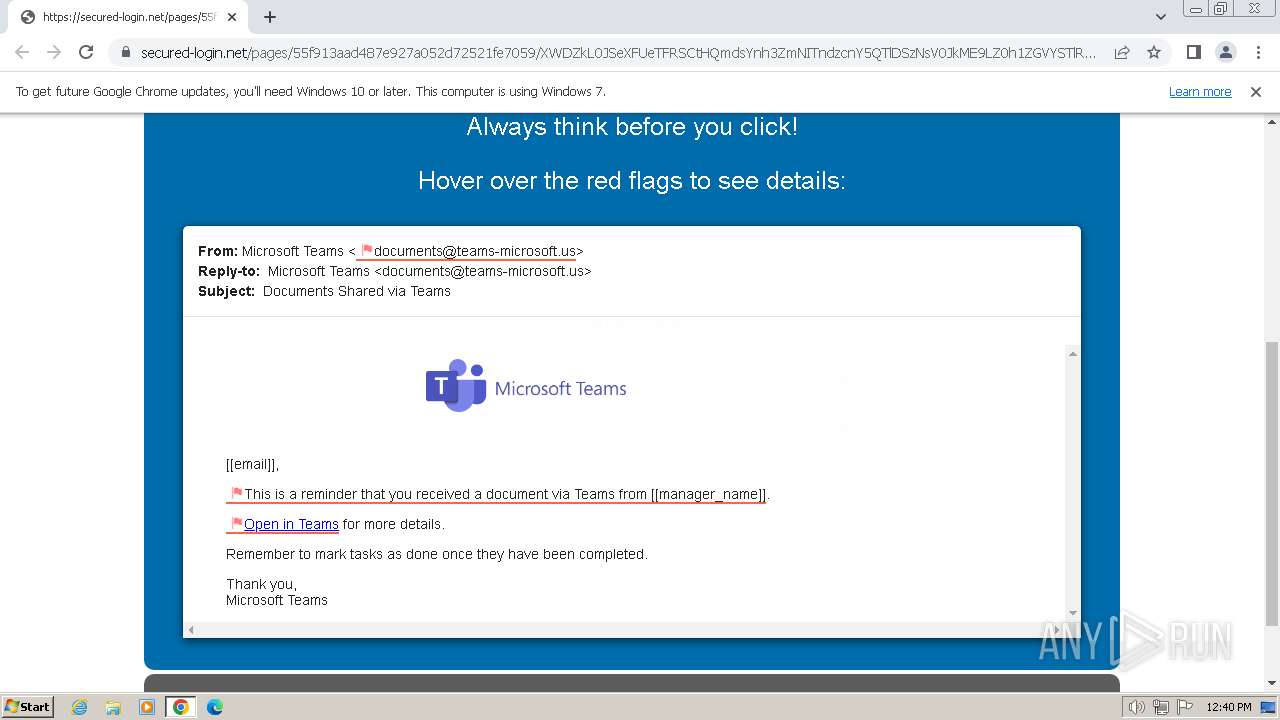View site information via padlock icon
The width and height of the screenshot is (1280, 720).
(x=125, y=52)
